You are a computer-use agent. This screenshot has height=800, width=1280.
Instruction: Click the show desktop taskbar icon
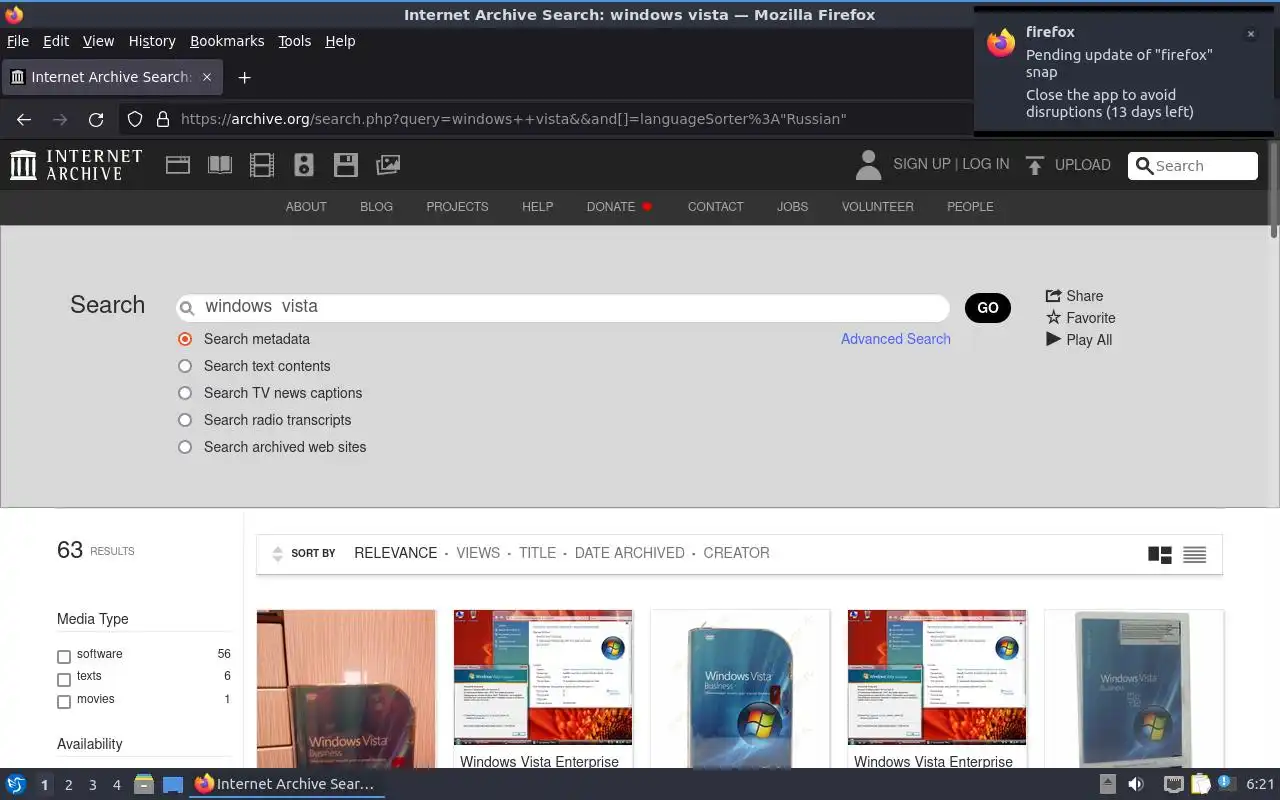click(x=173, y=784)
